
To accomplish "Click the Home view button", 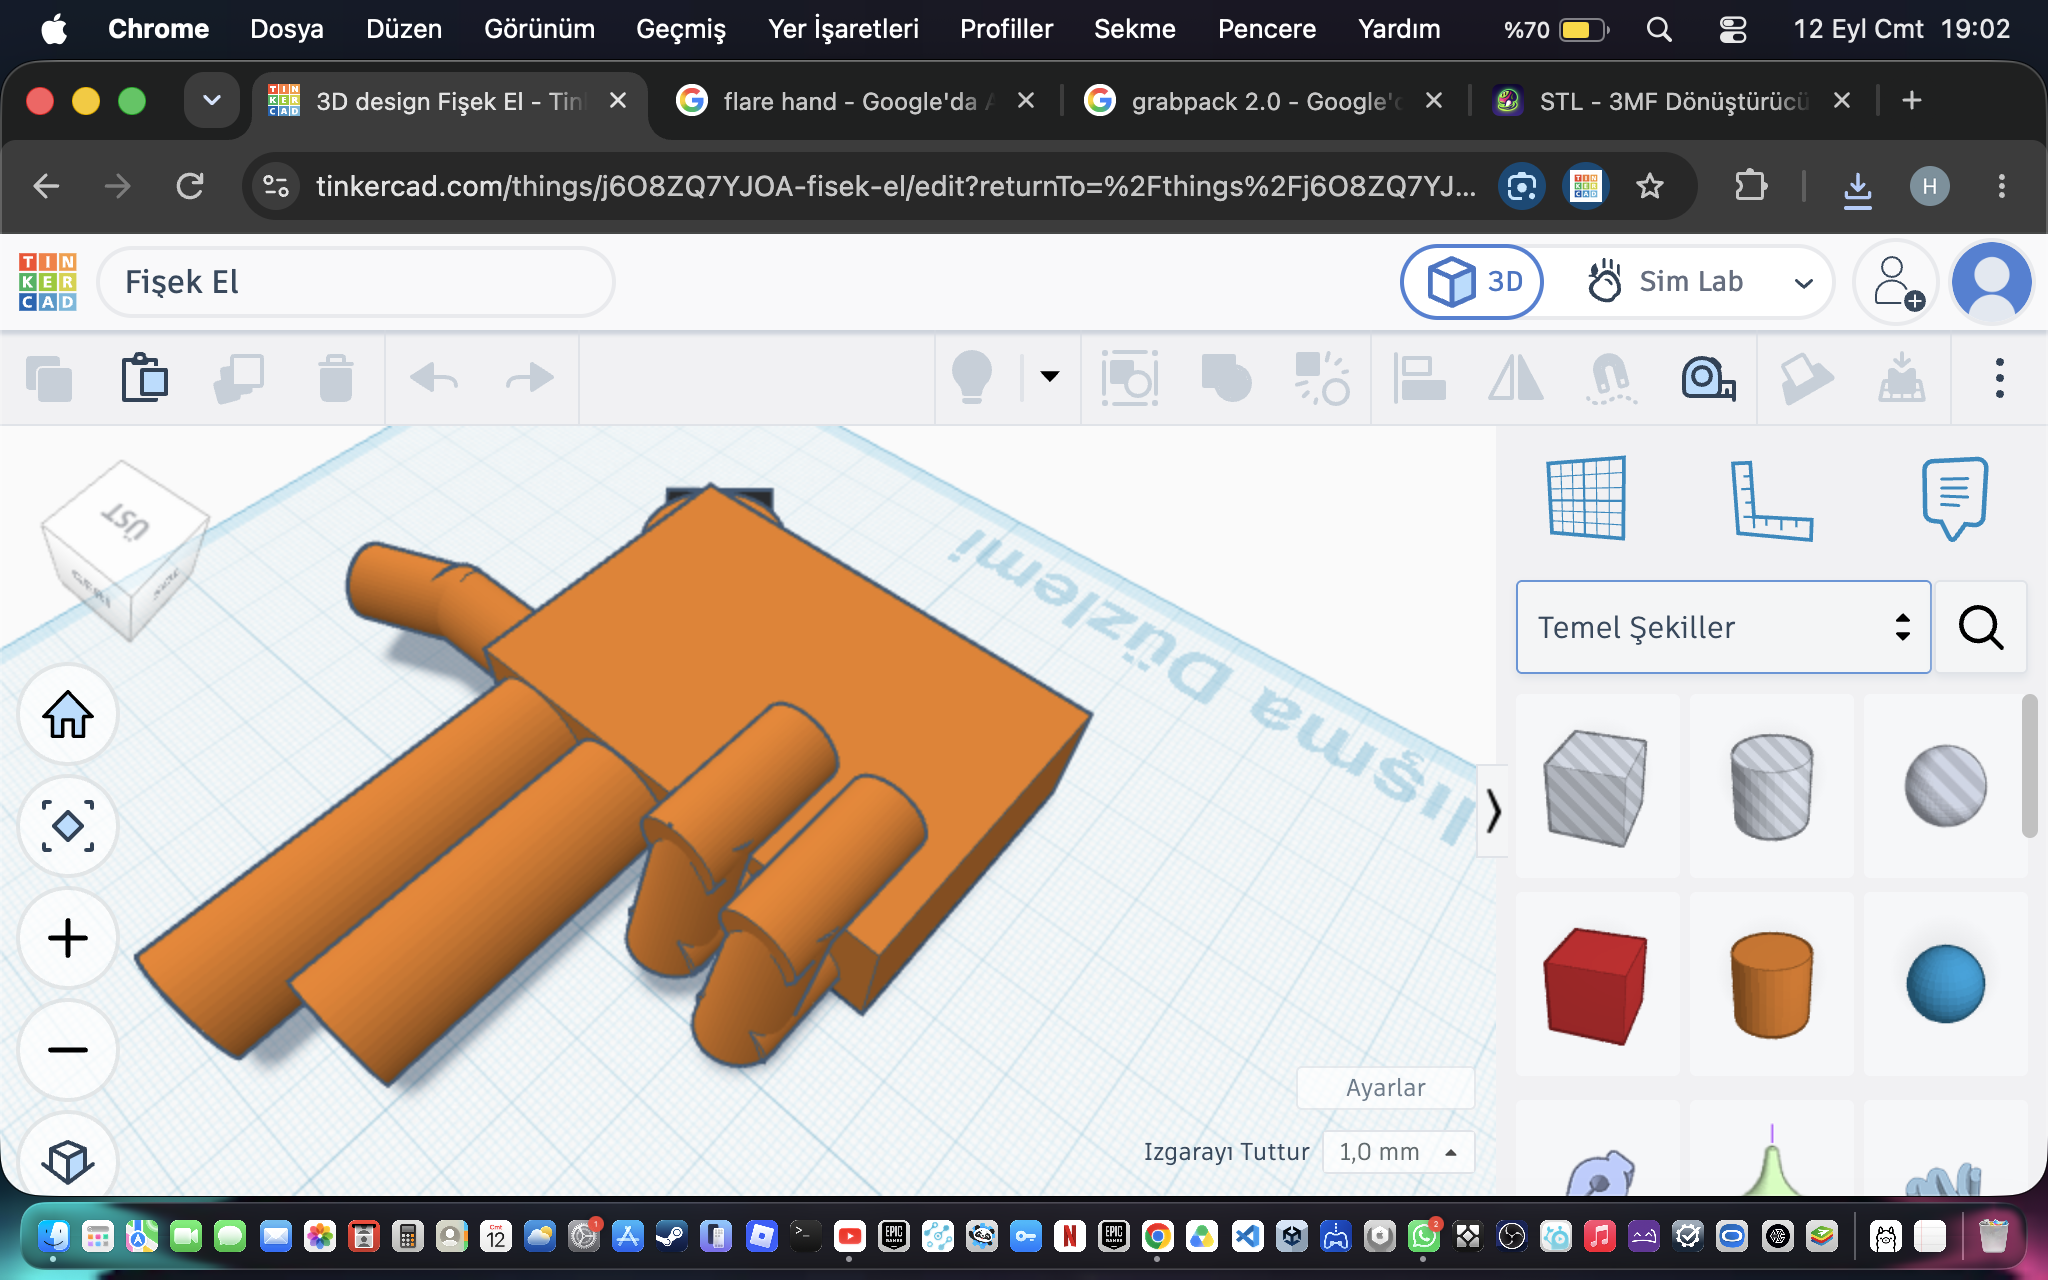I will tap(68, 715).
